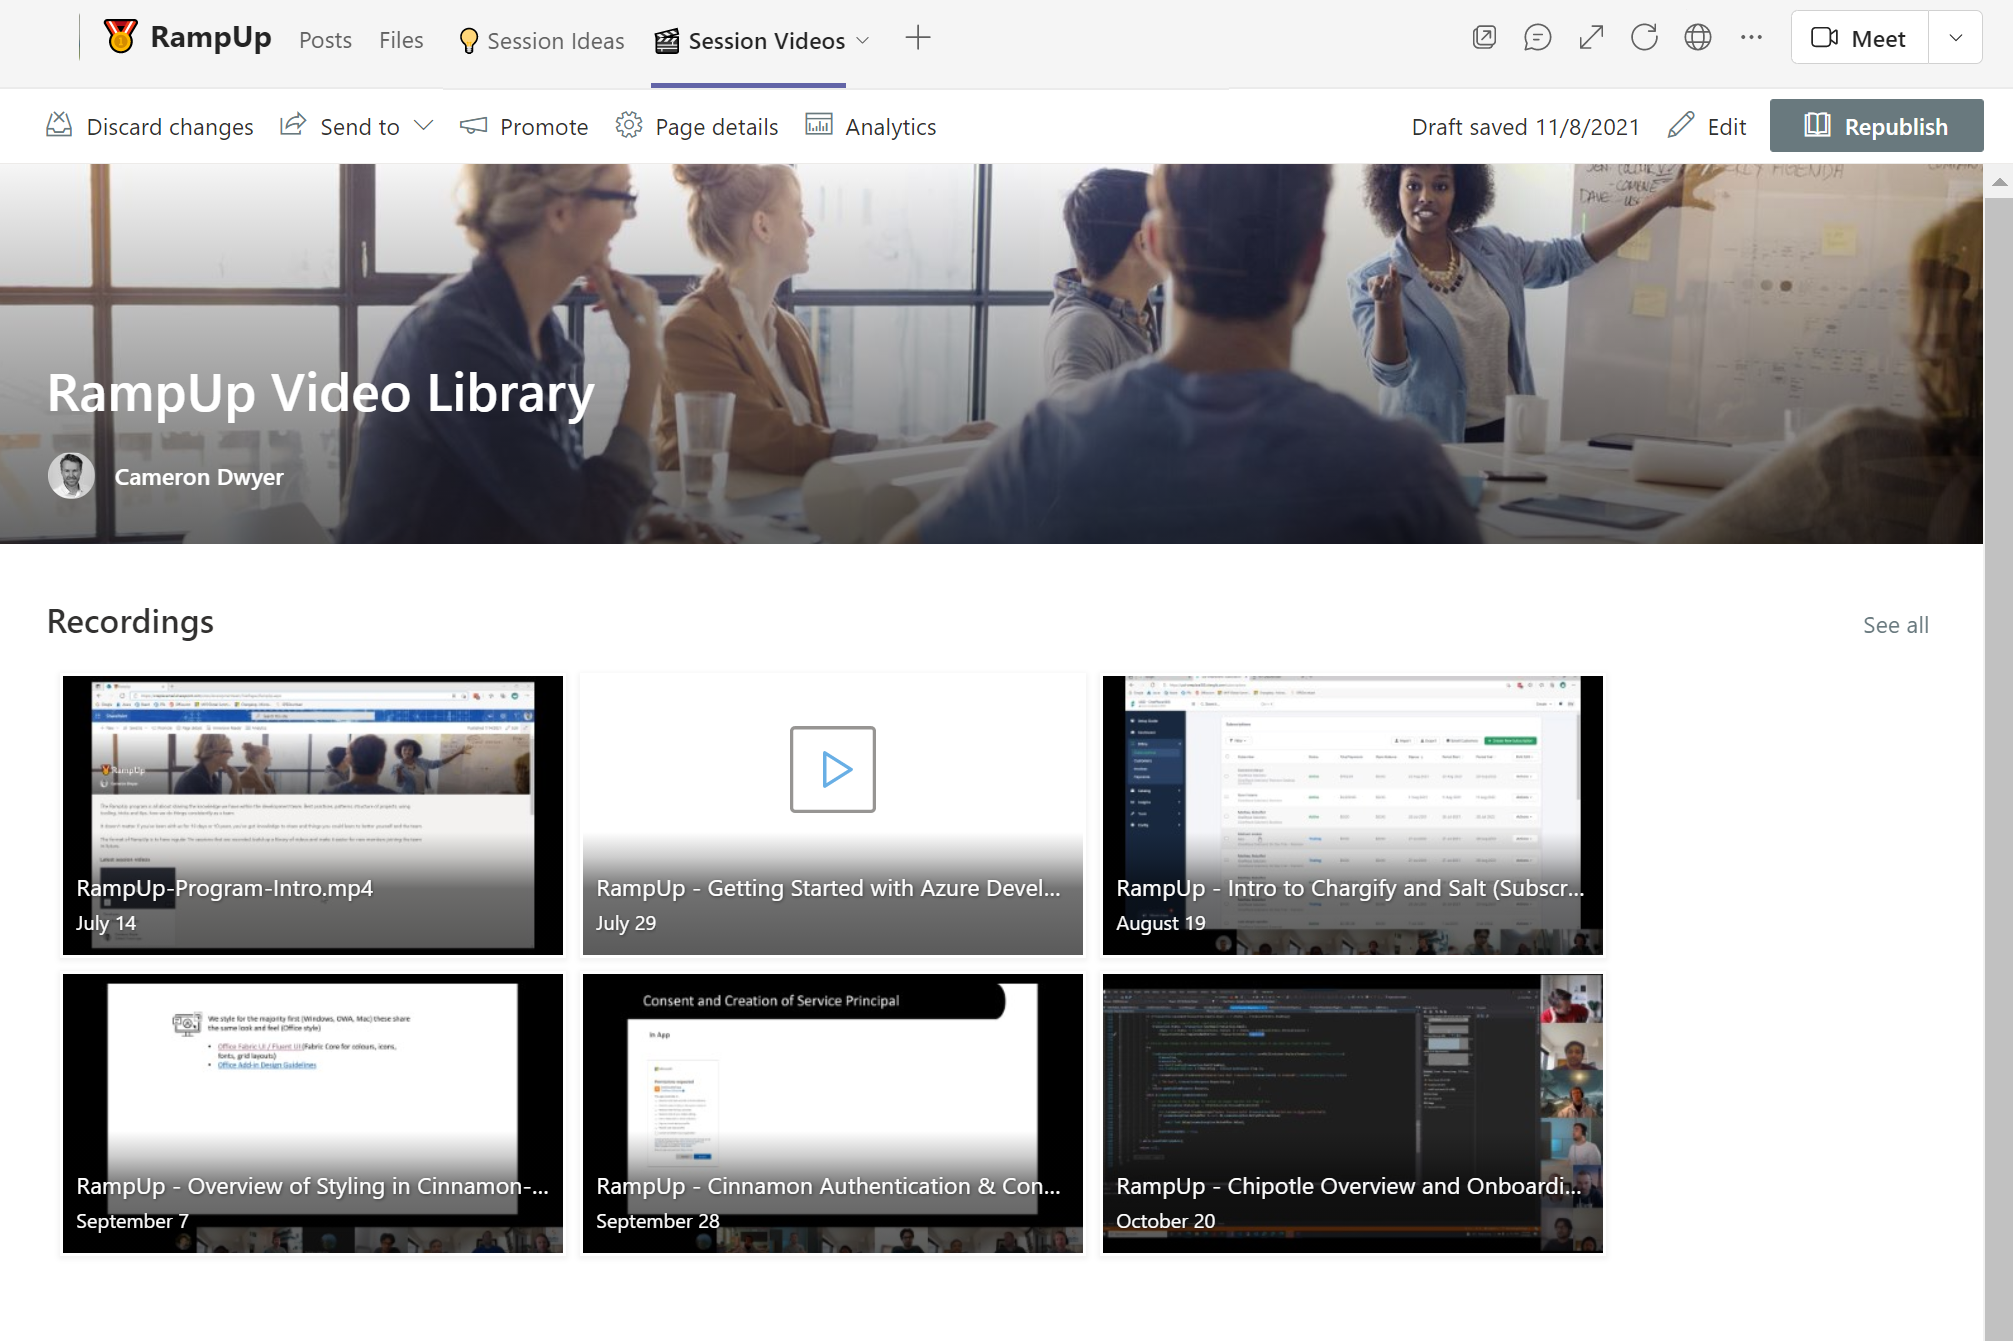The image size is (2013, 1341).
Task: Reload the tab with refresh icon
Action: [1644, 38]
